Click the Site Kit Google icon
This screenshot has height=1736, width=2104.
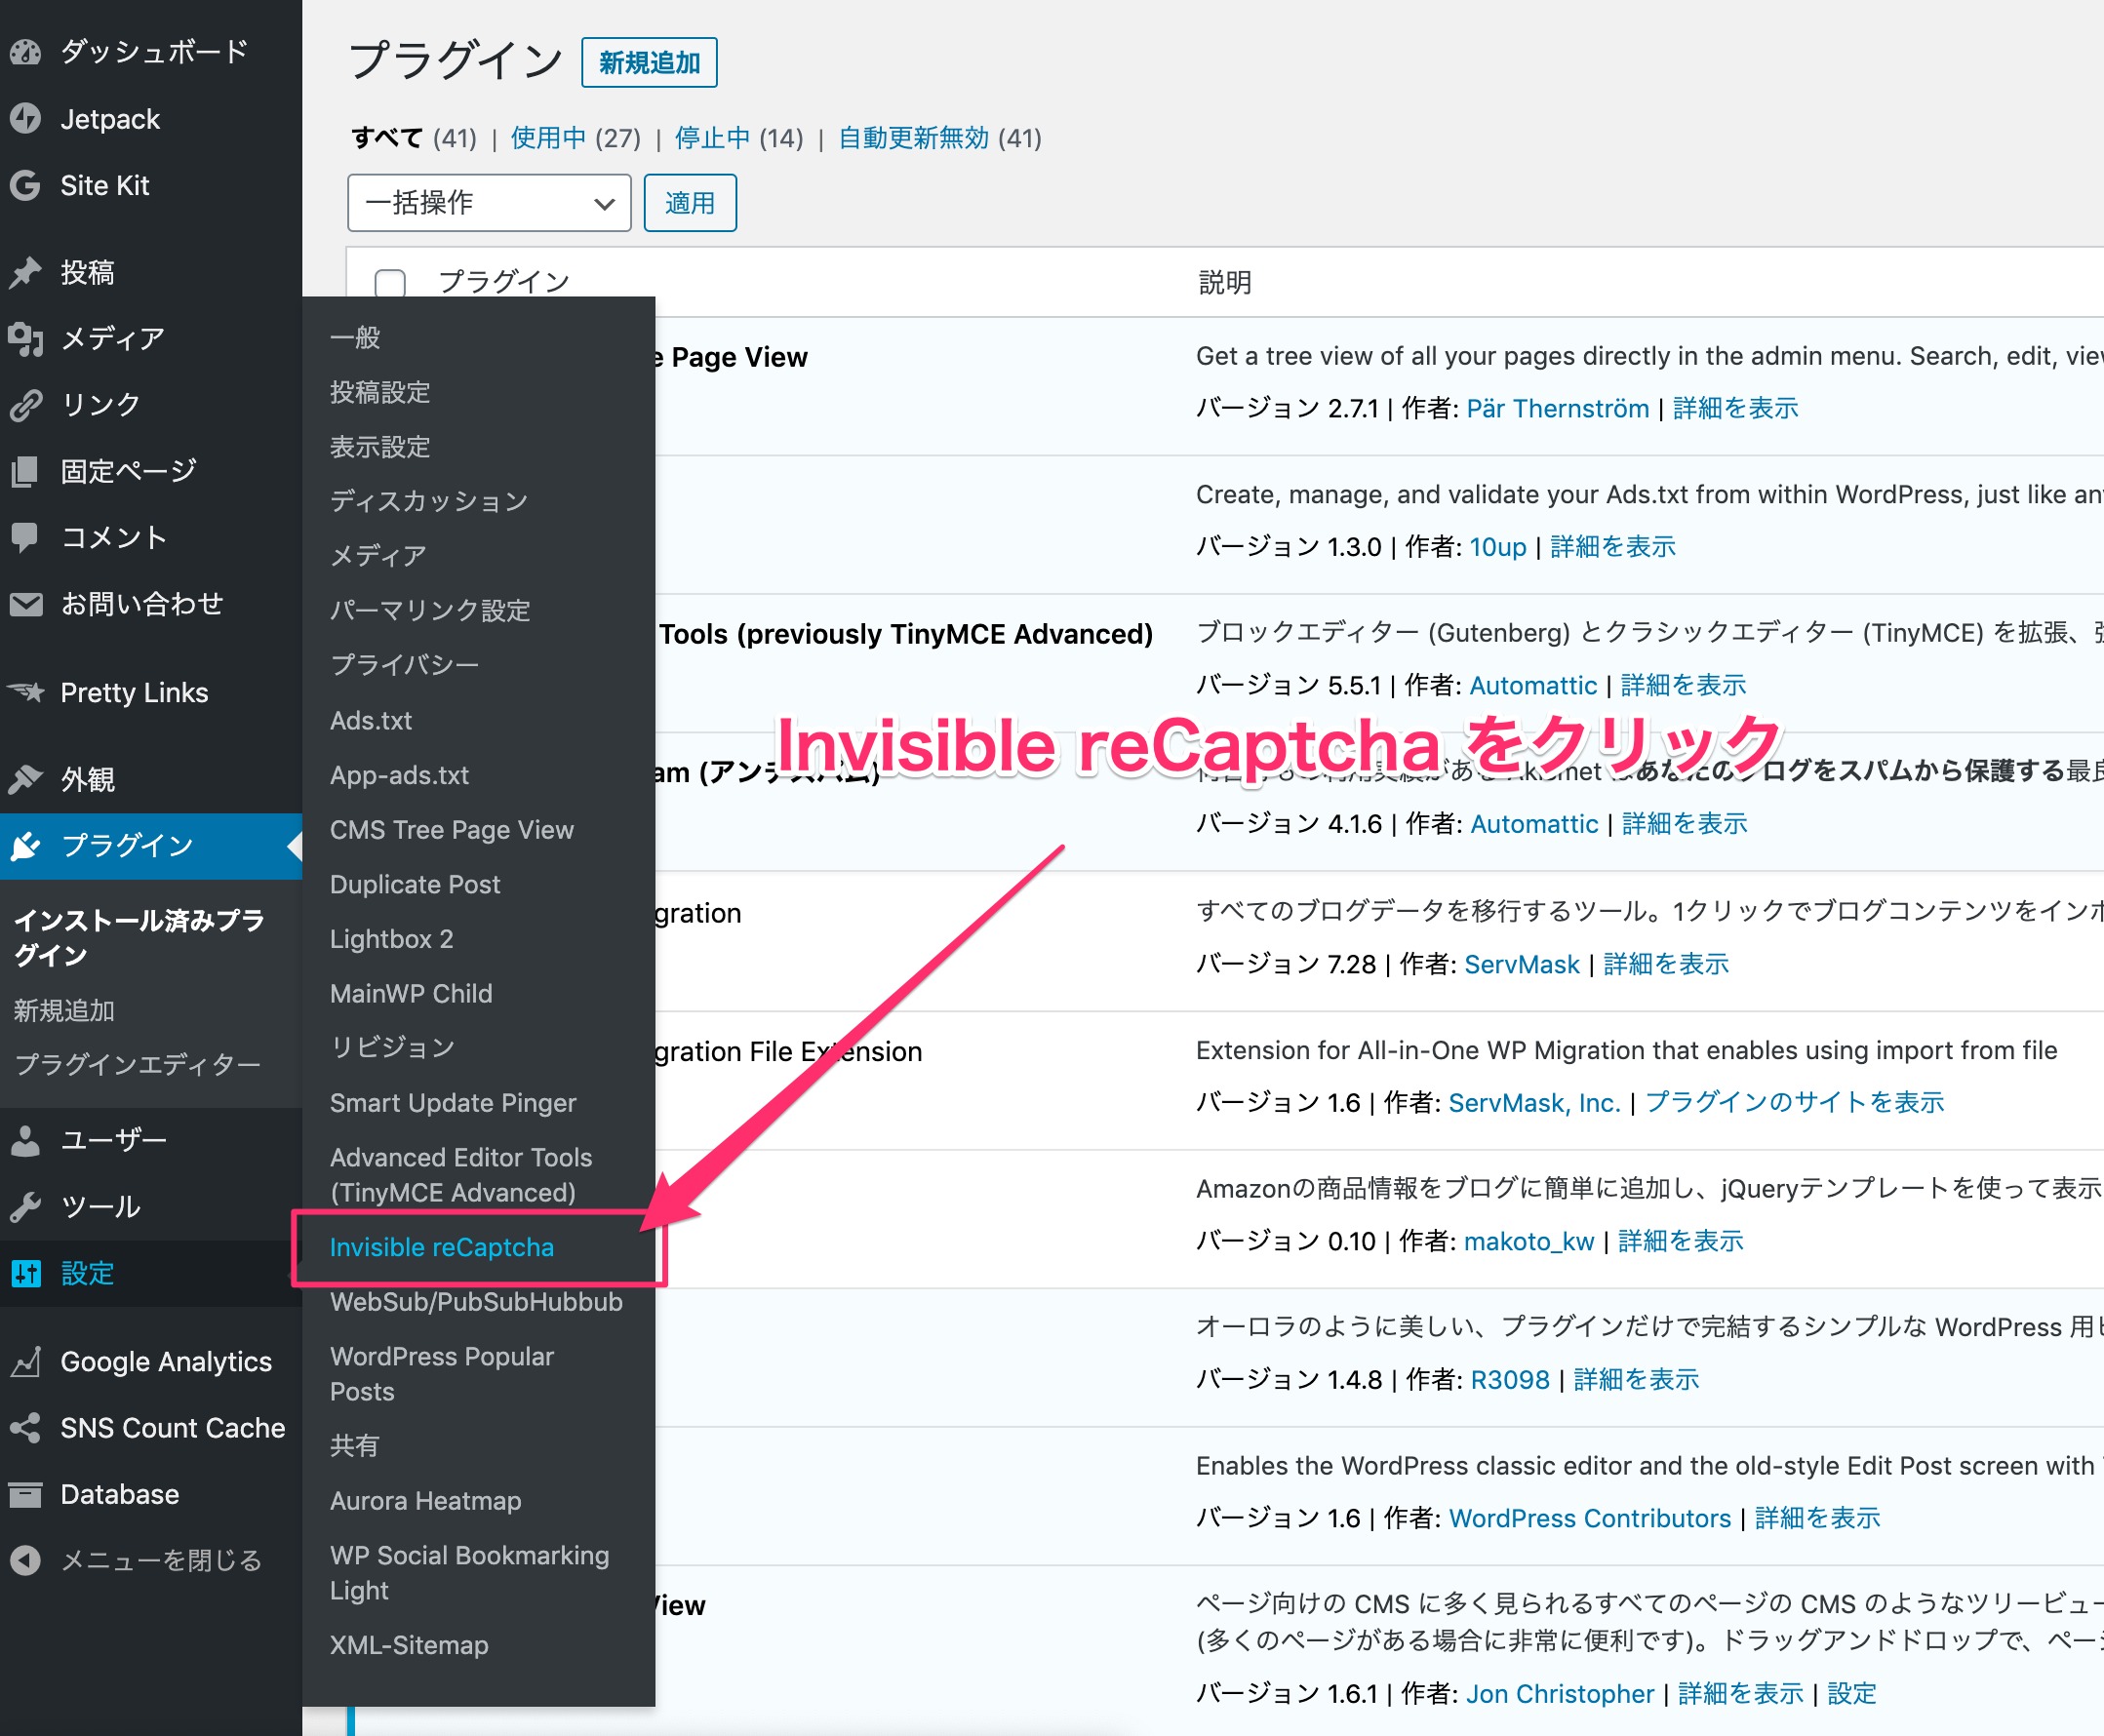(x=26, y=185)
